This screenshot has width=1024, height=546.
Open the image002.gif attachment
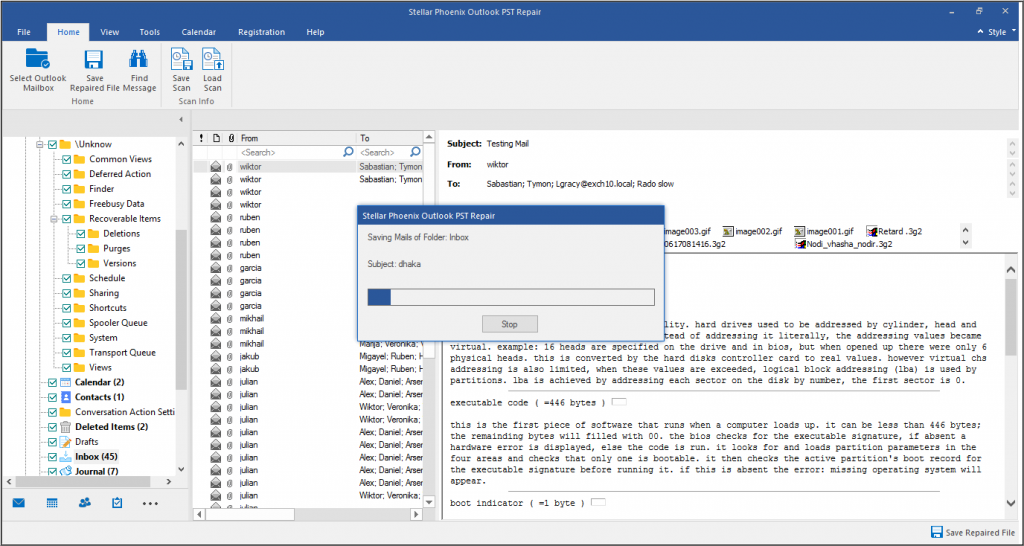(x=752, y=231)
